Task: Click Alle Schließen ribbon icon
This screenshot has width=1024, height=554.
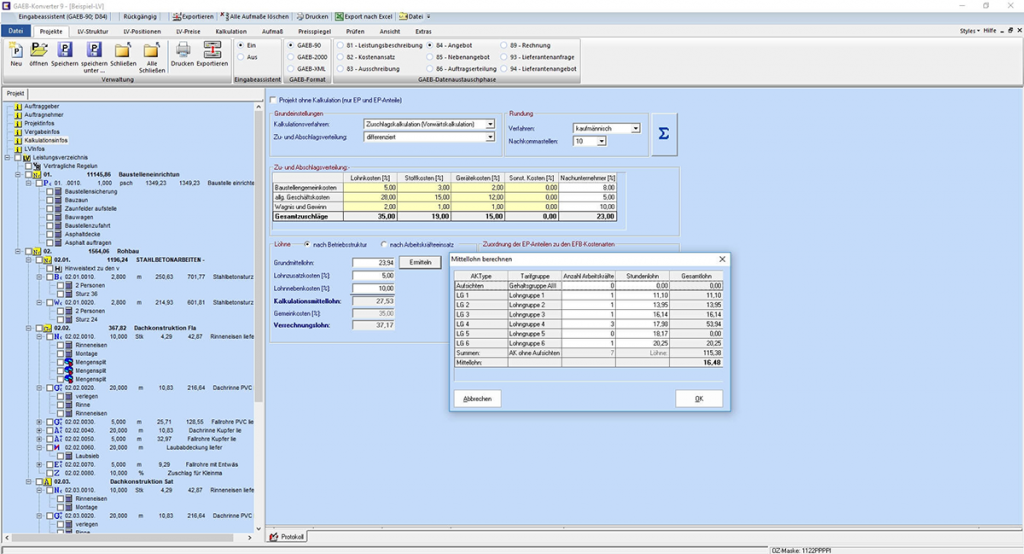Action: (152, 57)
